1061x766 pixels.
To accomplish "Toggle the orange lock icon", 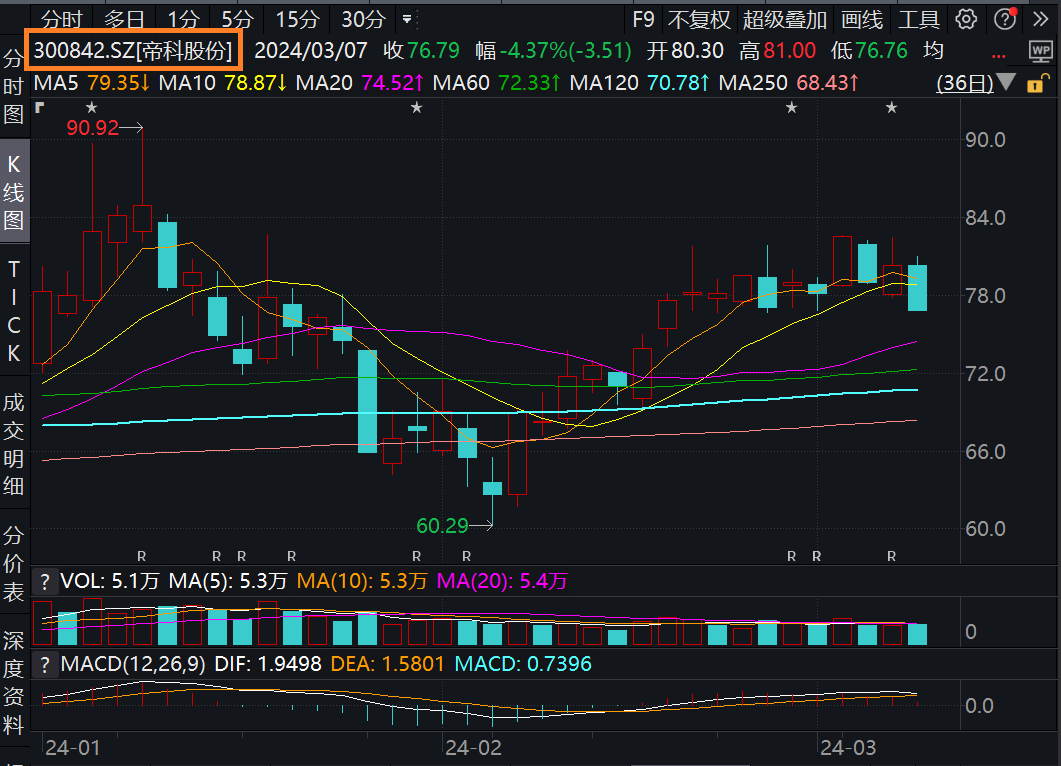I will (1037, 84).
